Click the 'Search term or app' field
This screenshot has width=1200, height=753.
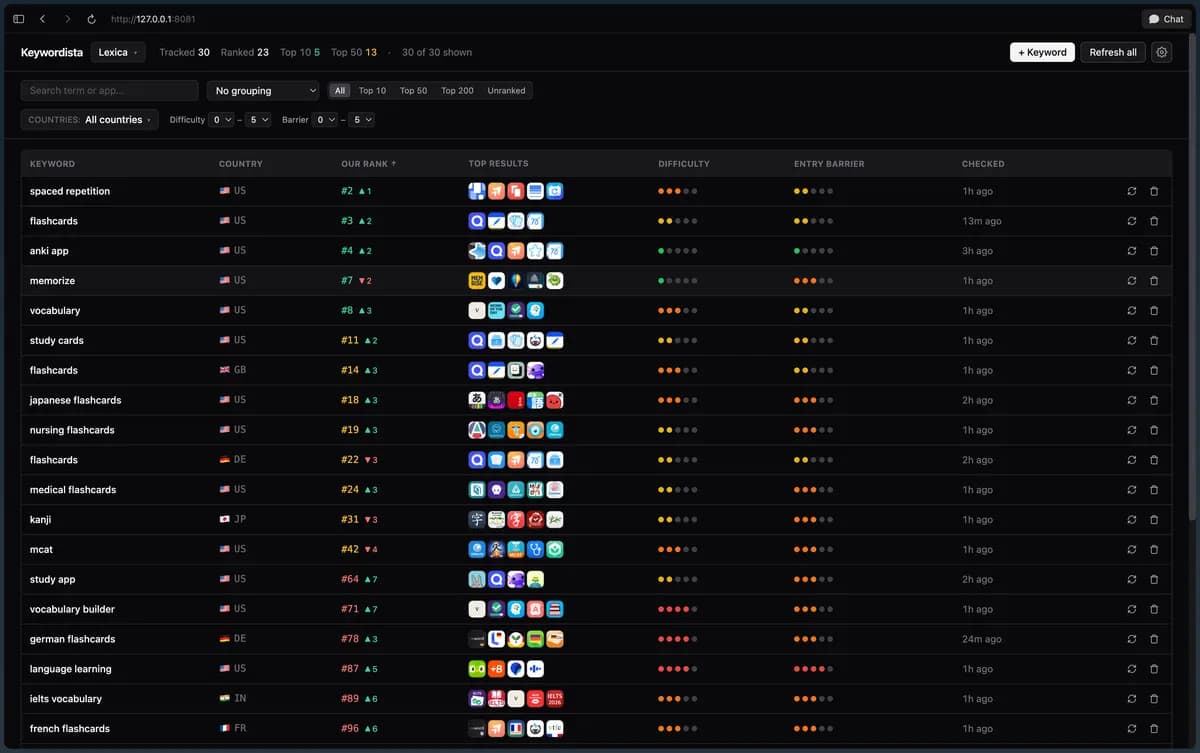[x=110, y=91]
